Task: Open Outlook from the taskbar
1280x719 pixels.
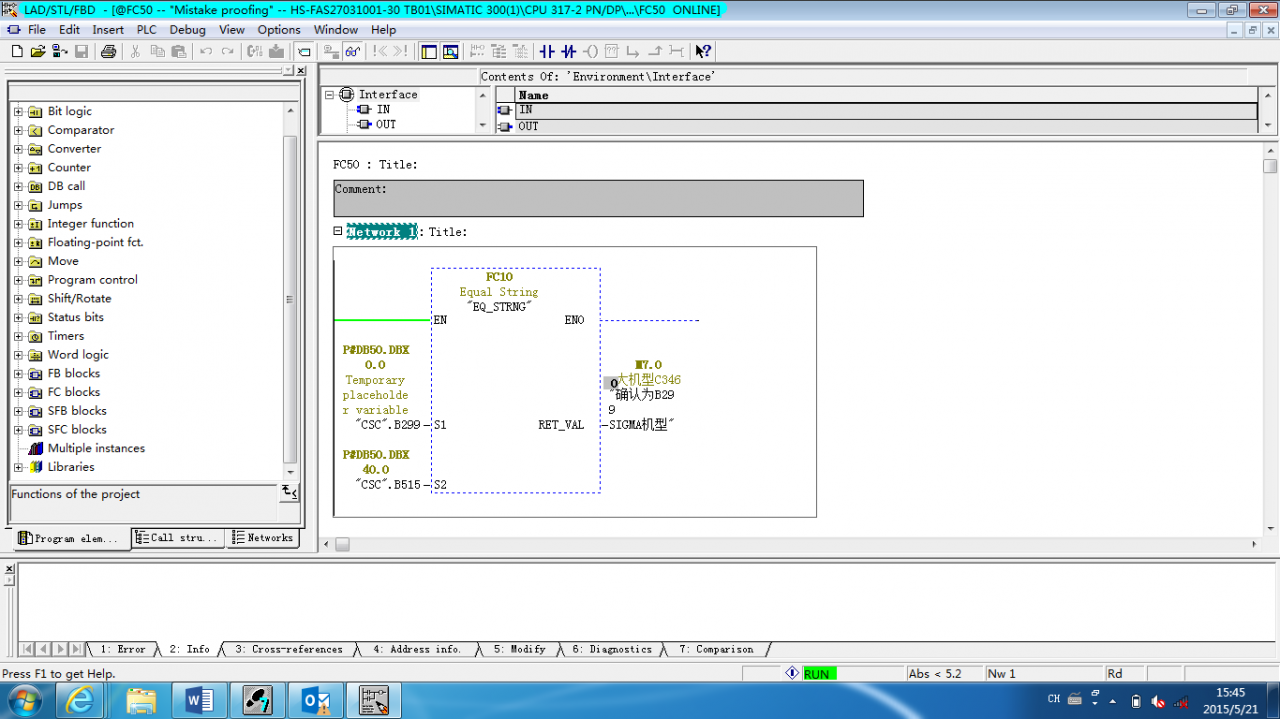Action: click(x=315, y=700)
